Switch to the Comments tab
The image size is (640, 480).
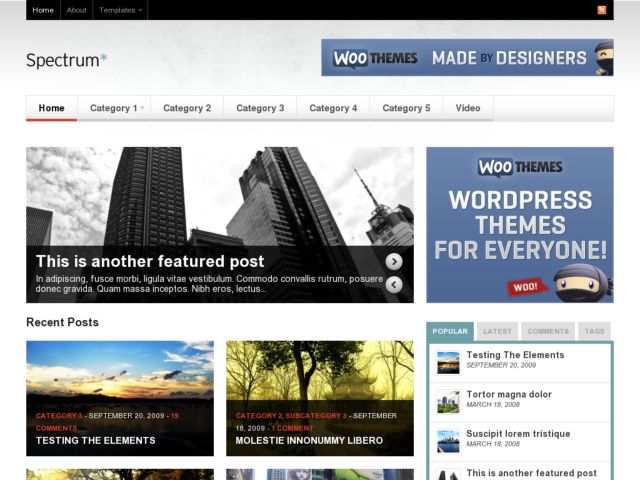(x=548, y=331)
